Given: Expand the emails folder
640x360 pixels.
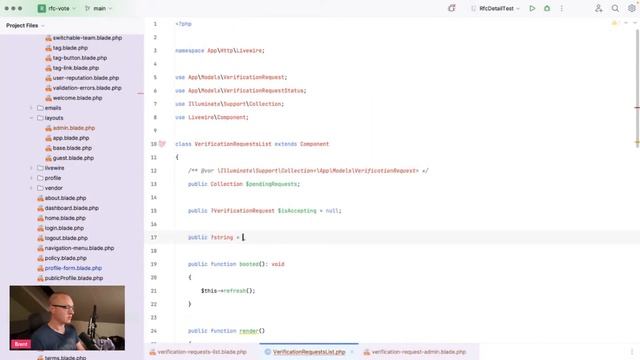Looking at the screenshot, I should point(31,108).
